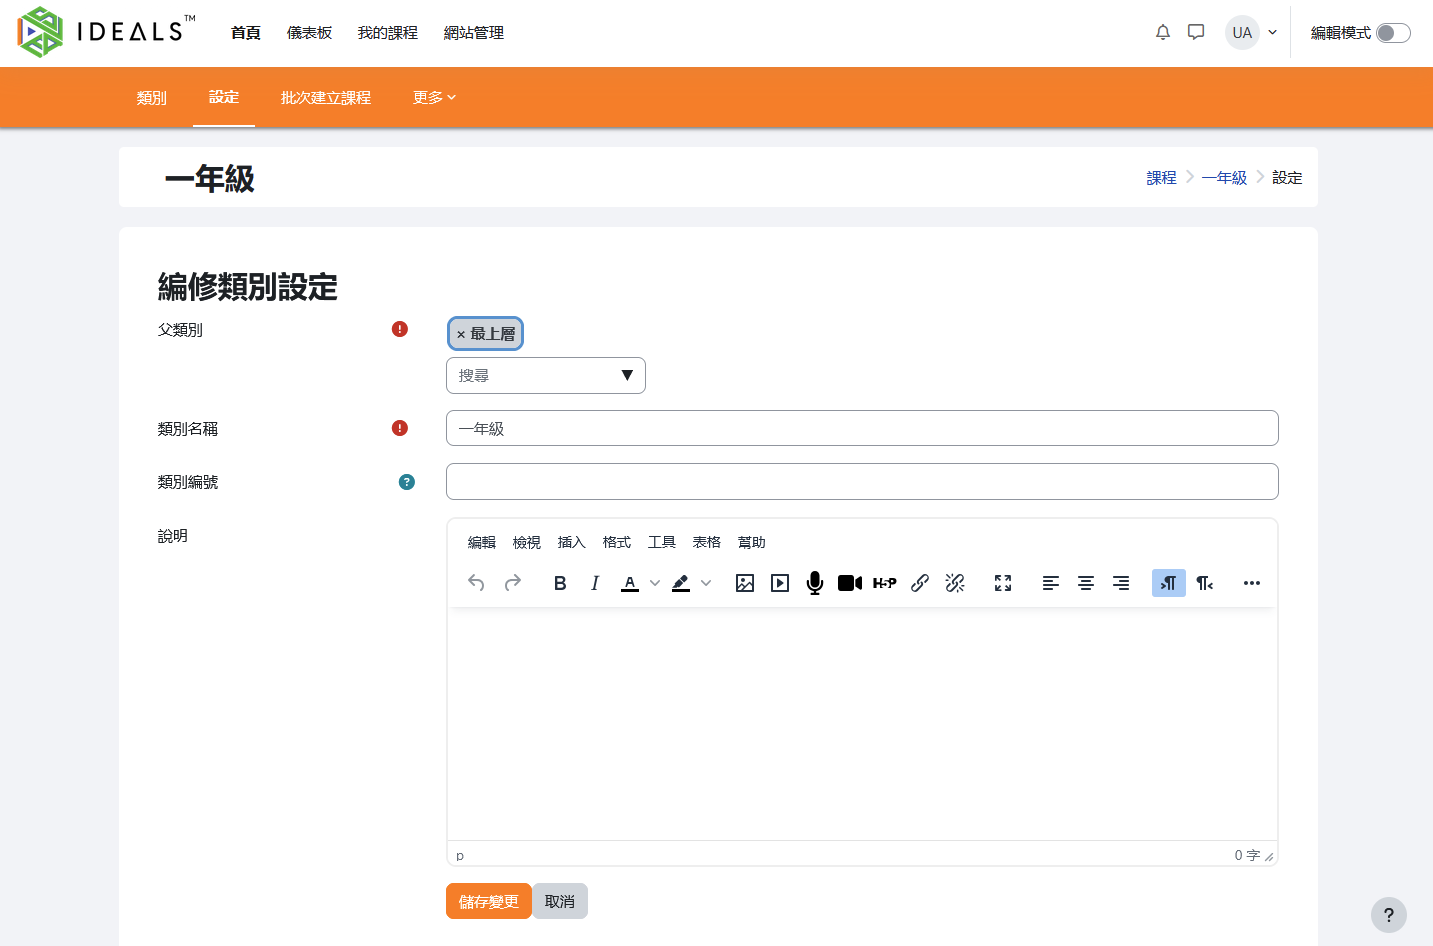Toggle bold formatting in editor
This screenshot has height=946, width=1433.
[x=560, y=583]
